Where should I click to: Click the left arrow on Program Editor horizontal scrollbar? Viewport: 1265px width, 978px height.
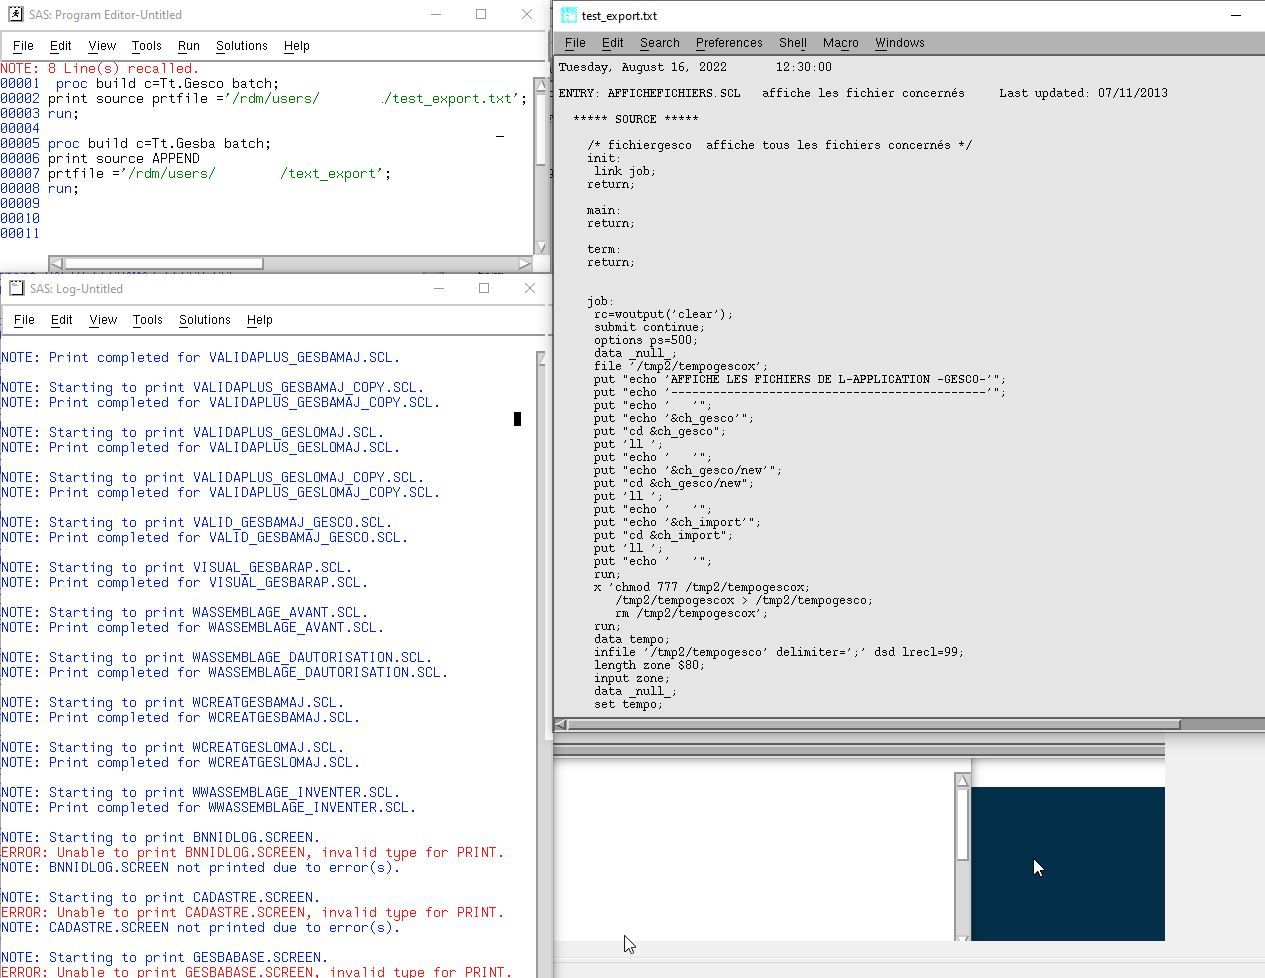57,263
